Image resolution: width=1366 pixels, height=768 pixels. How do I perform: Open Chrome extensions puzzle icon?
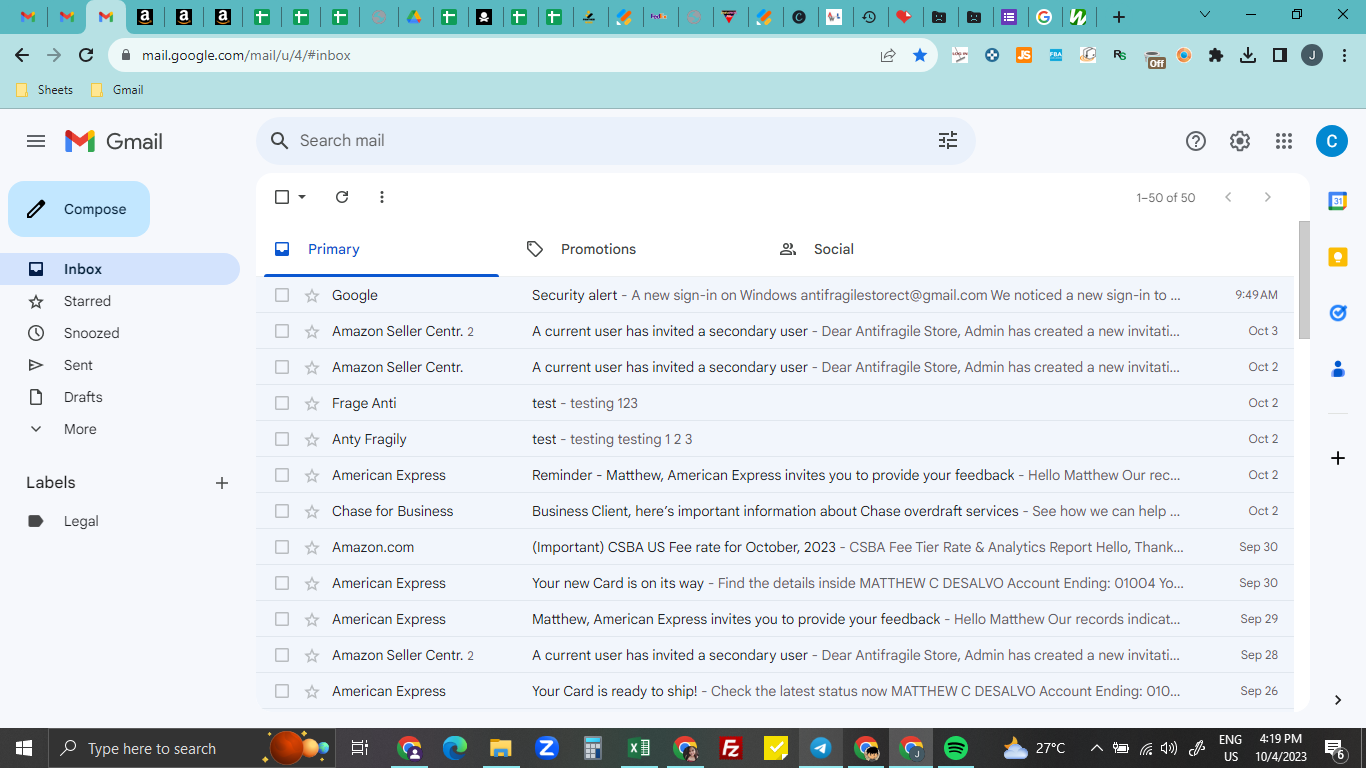click(1216, 56)
